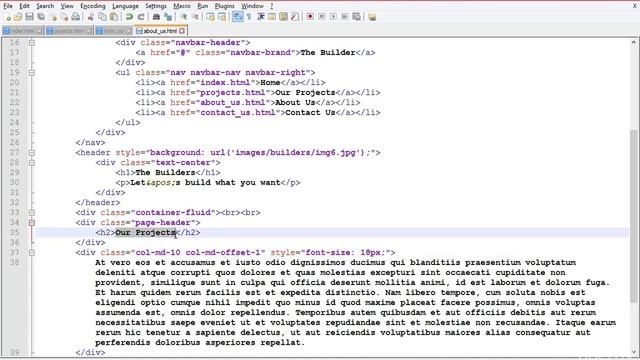The width and height of the screenshot is (640, 360).
Task: Toggle the Indent Guide button
Action: coord(260,17)
